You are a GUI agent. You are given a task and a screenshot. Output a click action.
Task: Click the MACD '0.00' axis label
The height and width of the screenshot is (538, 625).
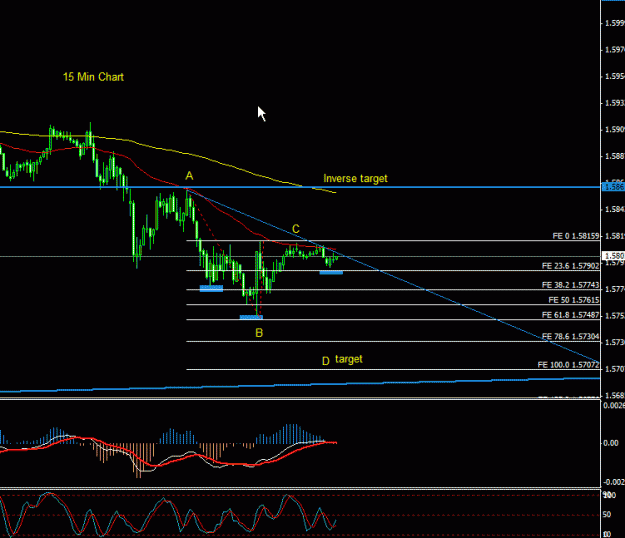611,443
